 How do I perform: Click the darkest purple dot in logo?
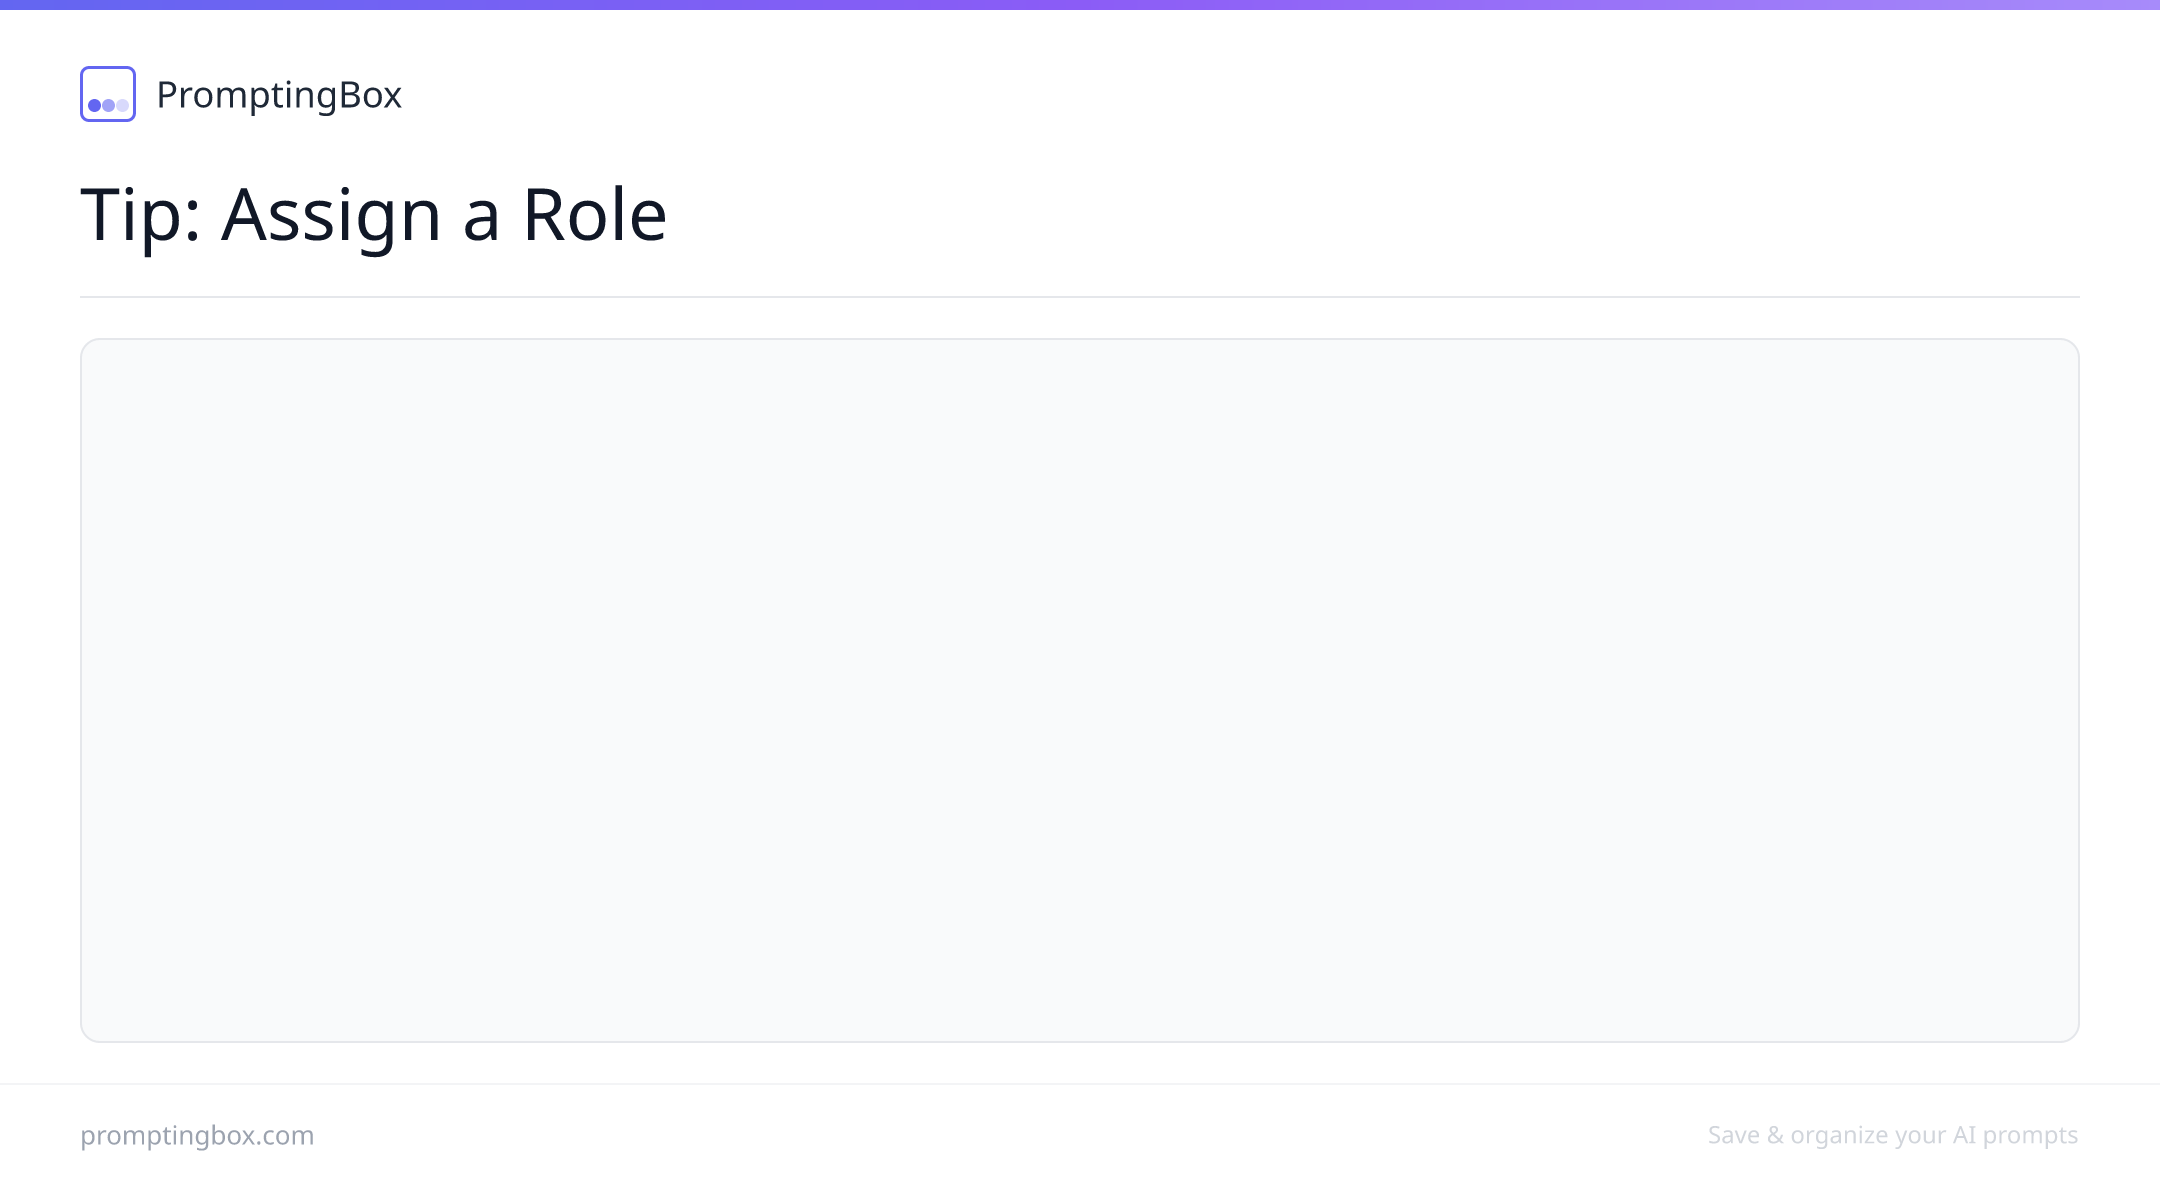(94, 105)
